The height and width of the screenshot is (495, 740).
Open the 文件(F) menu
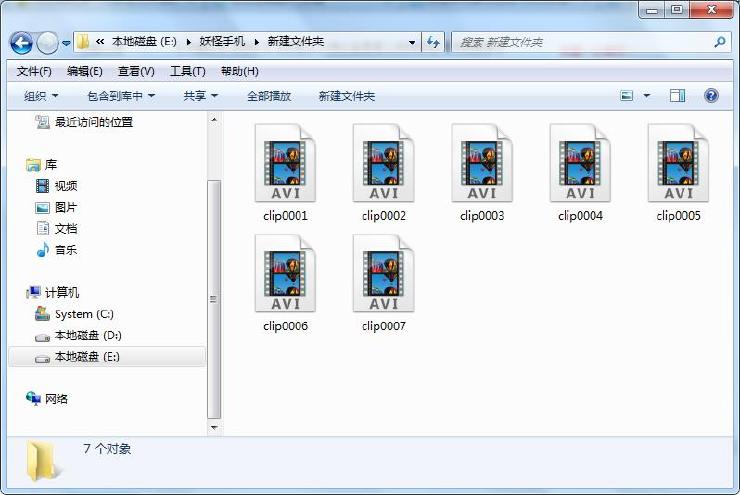pos(34,71)
